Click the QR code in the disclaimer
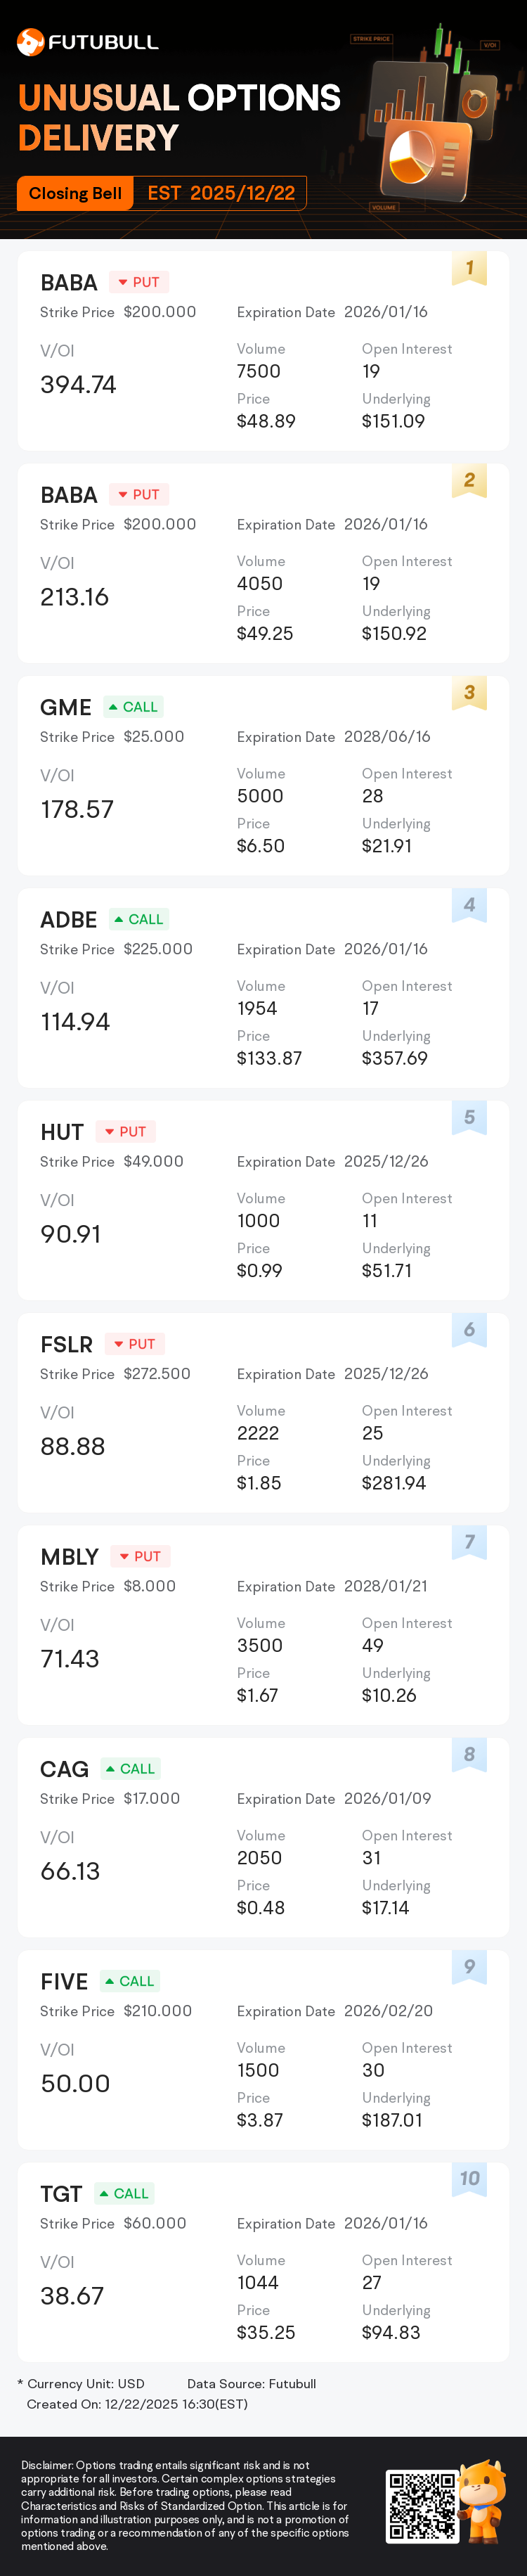 pos(421,2506)
